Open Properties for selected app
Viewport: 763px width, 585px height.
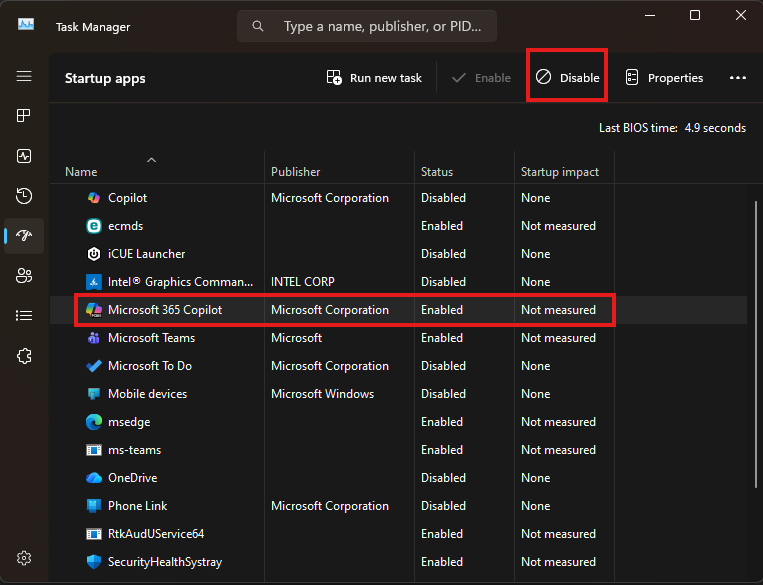click(664, 78)
